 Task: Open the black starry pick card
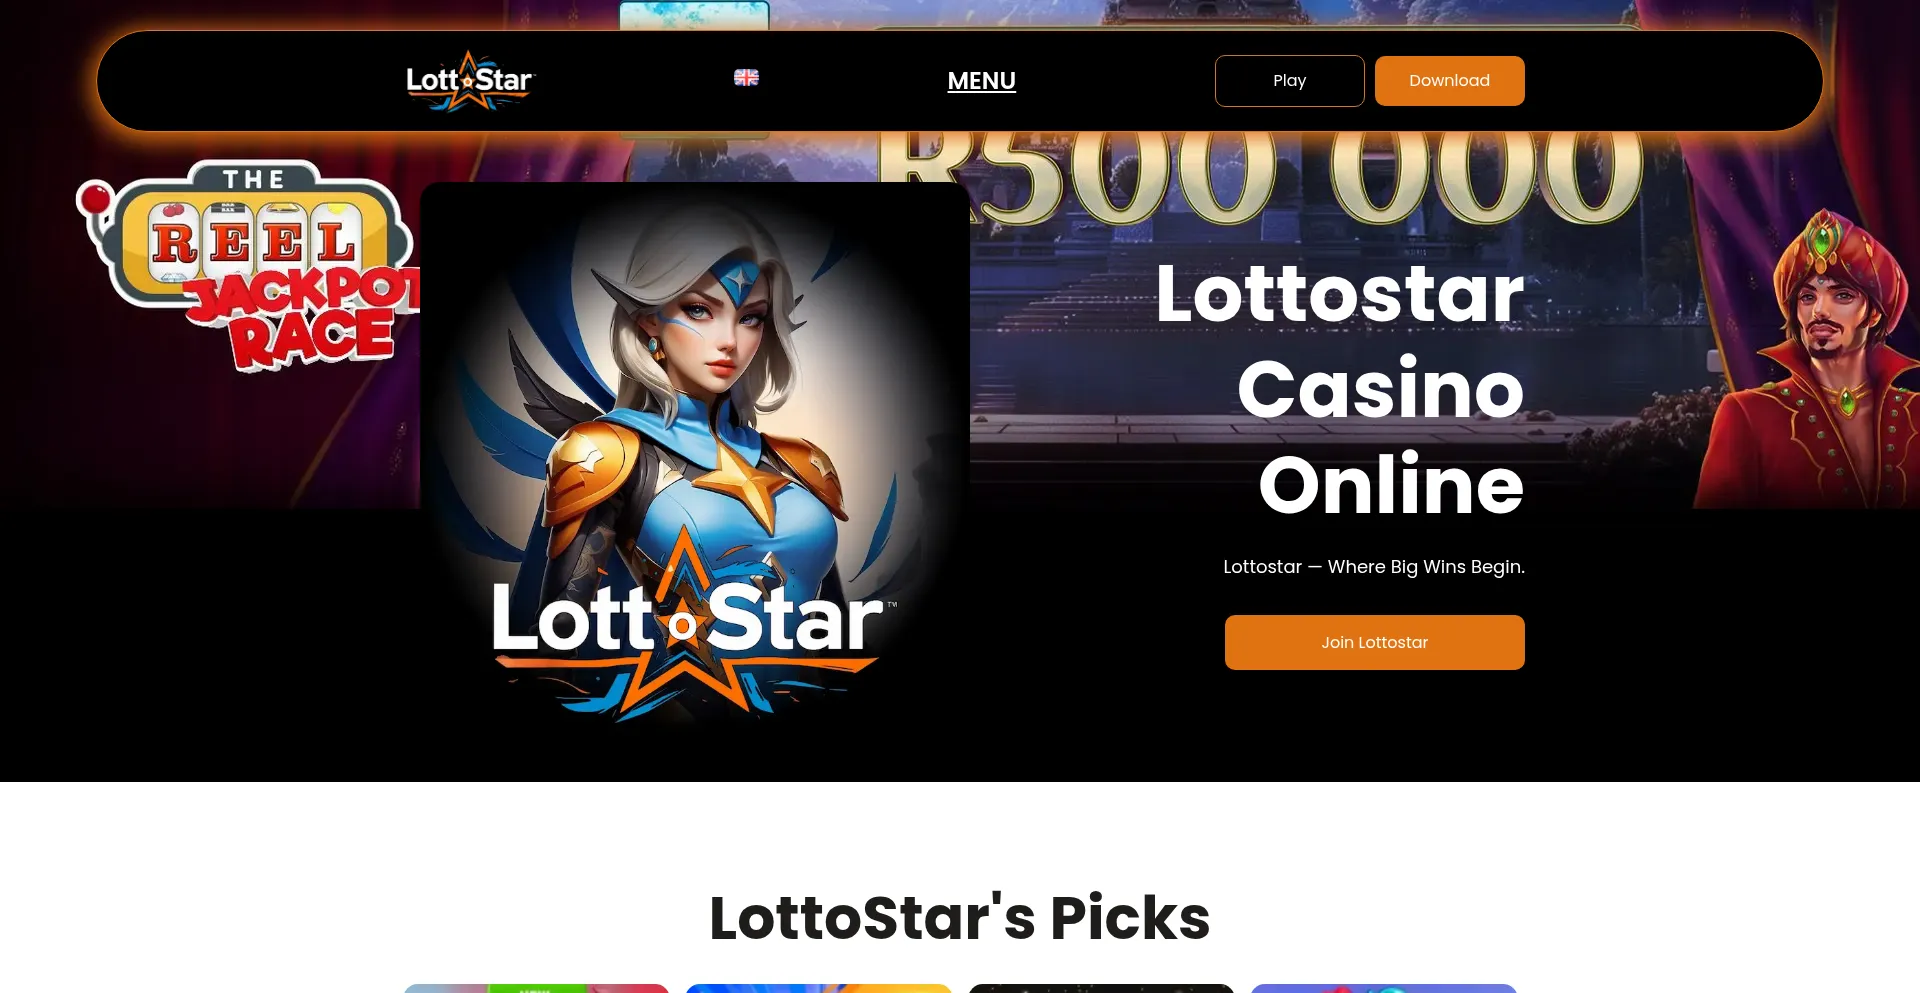(x=1101, y=988)
